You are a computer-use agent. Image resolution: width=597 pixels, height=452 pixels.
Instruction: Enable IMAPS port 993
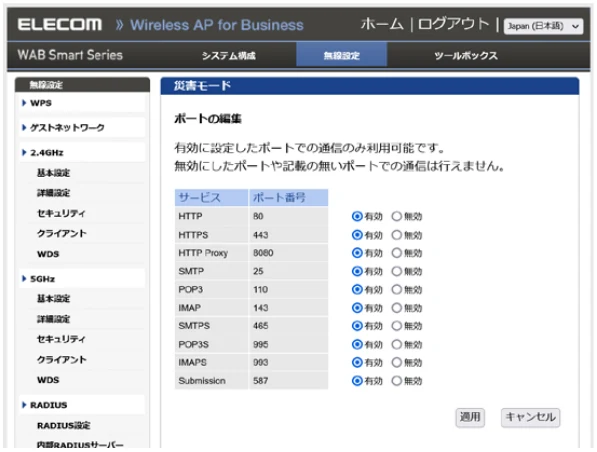point(357,363)
